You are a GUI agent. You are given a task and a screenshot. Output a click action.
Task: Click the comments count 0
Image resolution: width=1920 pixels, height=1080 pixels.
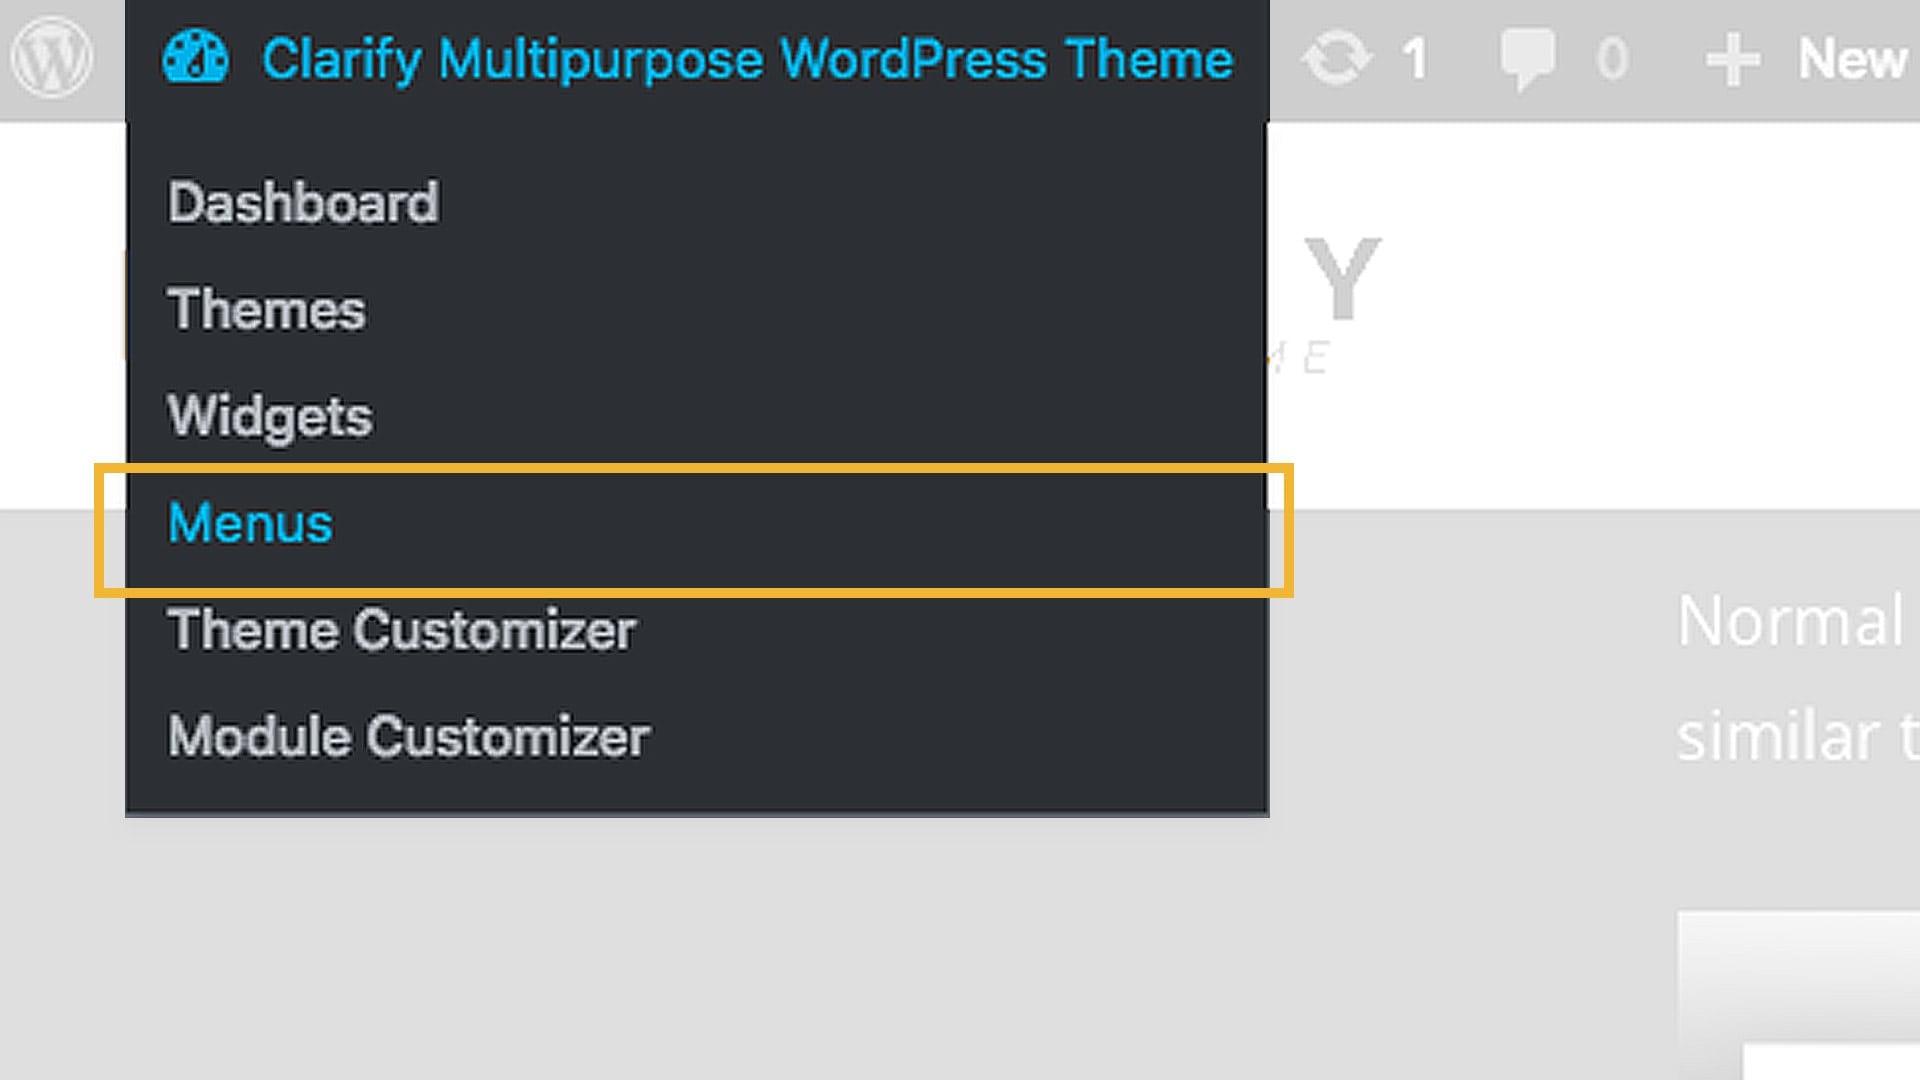tap(1612, 59)
